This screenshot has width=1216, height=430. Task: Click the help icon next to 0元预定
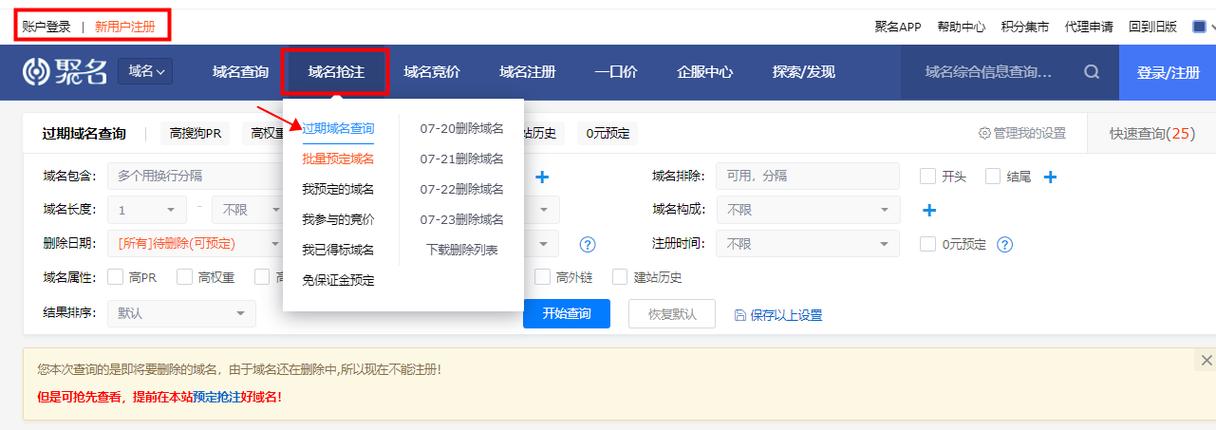click(x=1005, y=244)
